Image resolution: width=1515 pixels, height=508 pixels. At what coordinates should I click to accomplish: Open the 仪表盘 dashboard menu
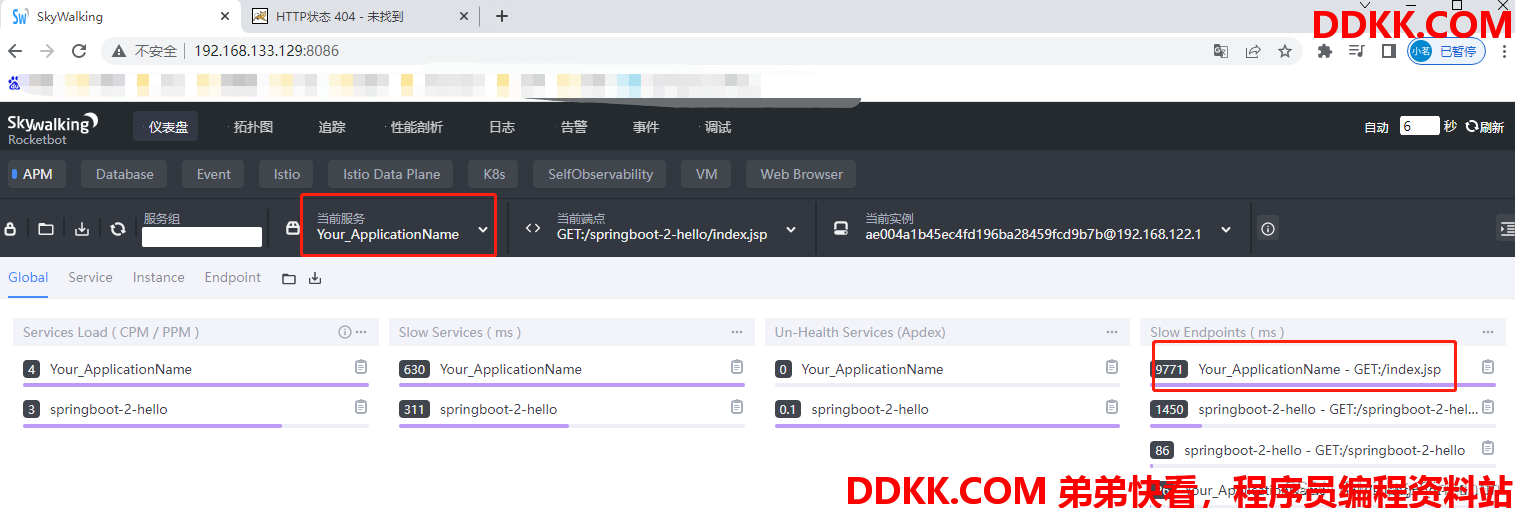coord(166,127)
